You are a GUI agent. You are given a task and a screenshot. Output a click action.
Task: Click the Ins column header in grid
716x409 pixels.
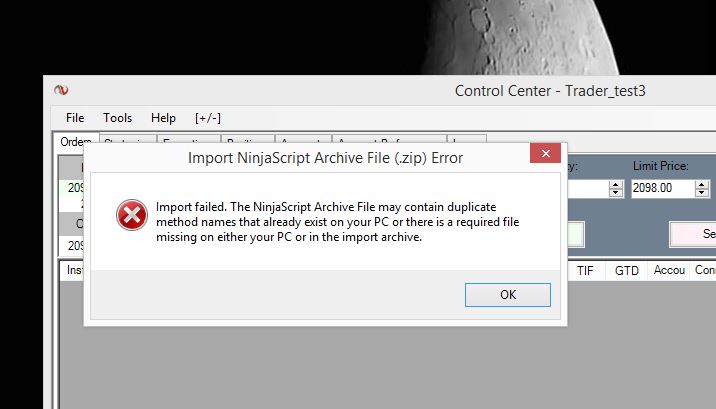pyautogui.click(x=73, y=270)
